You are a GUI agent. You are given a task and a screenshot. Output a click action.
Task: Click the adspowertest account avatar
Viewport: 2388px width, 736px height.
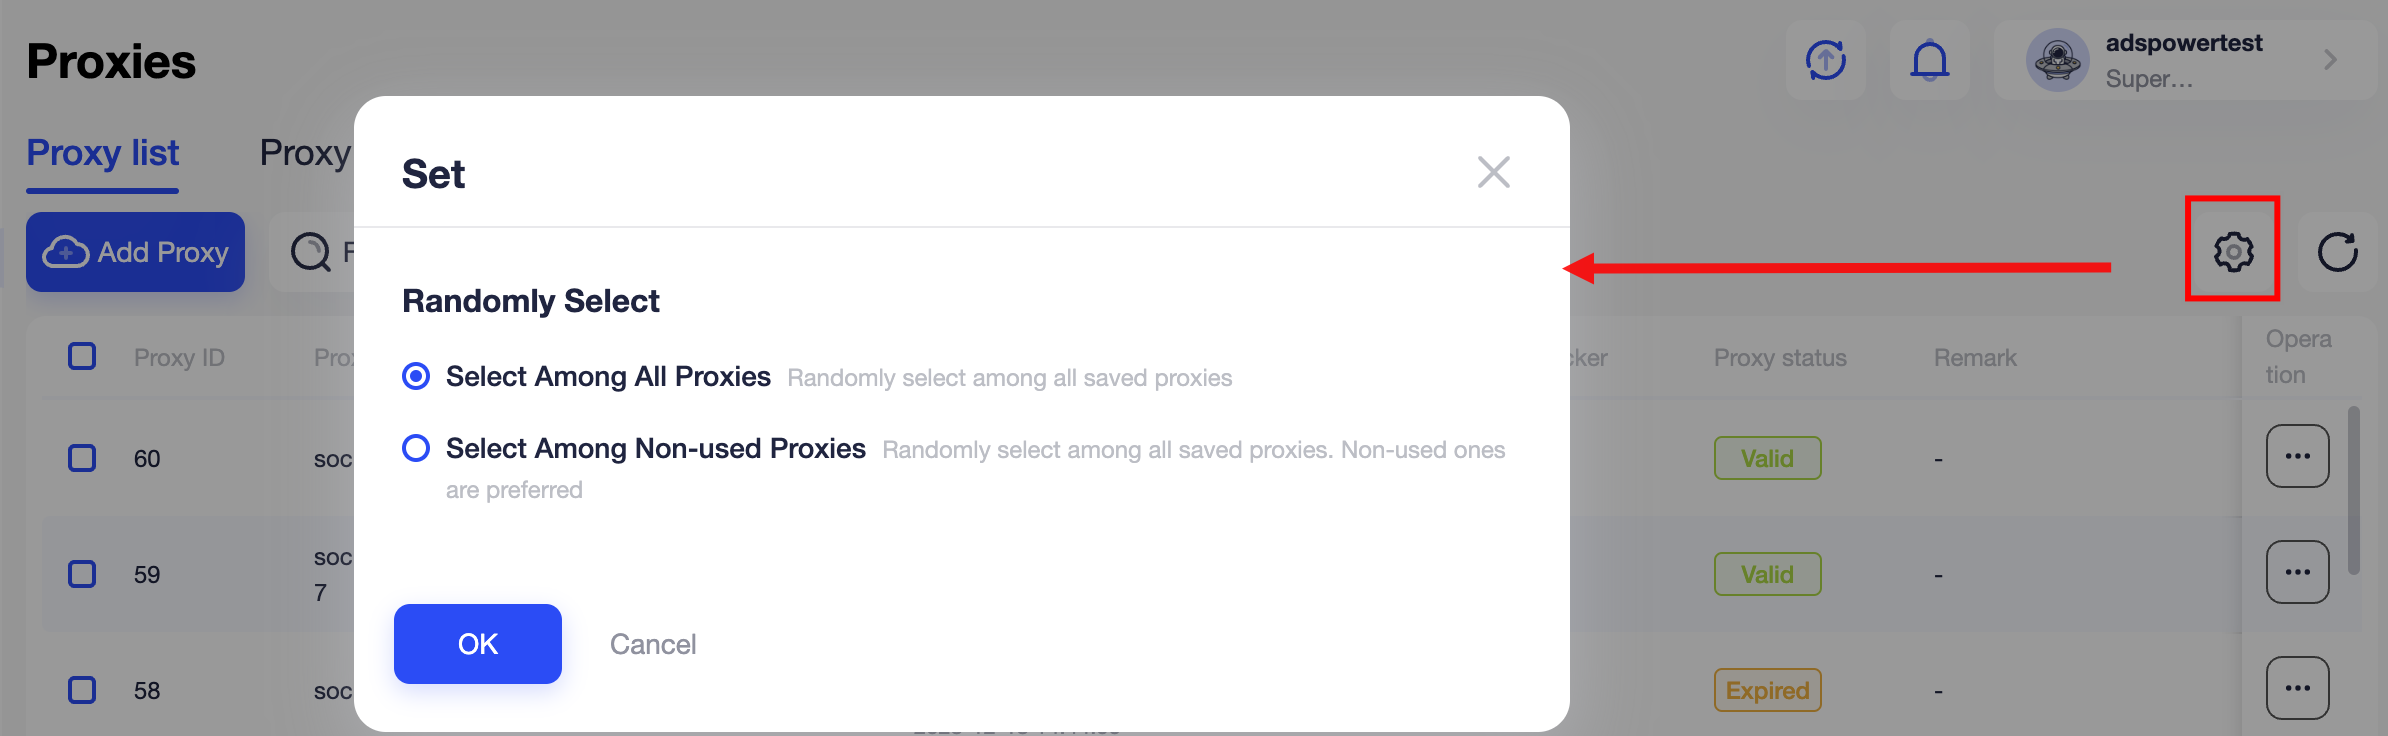[x=2057, y=60]
